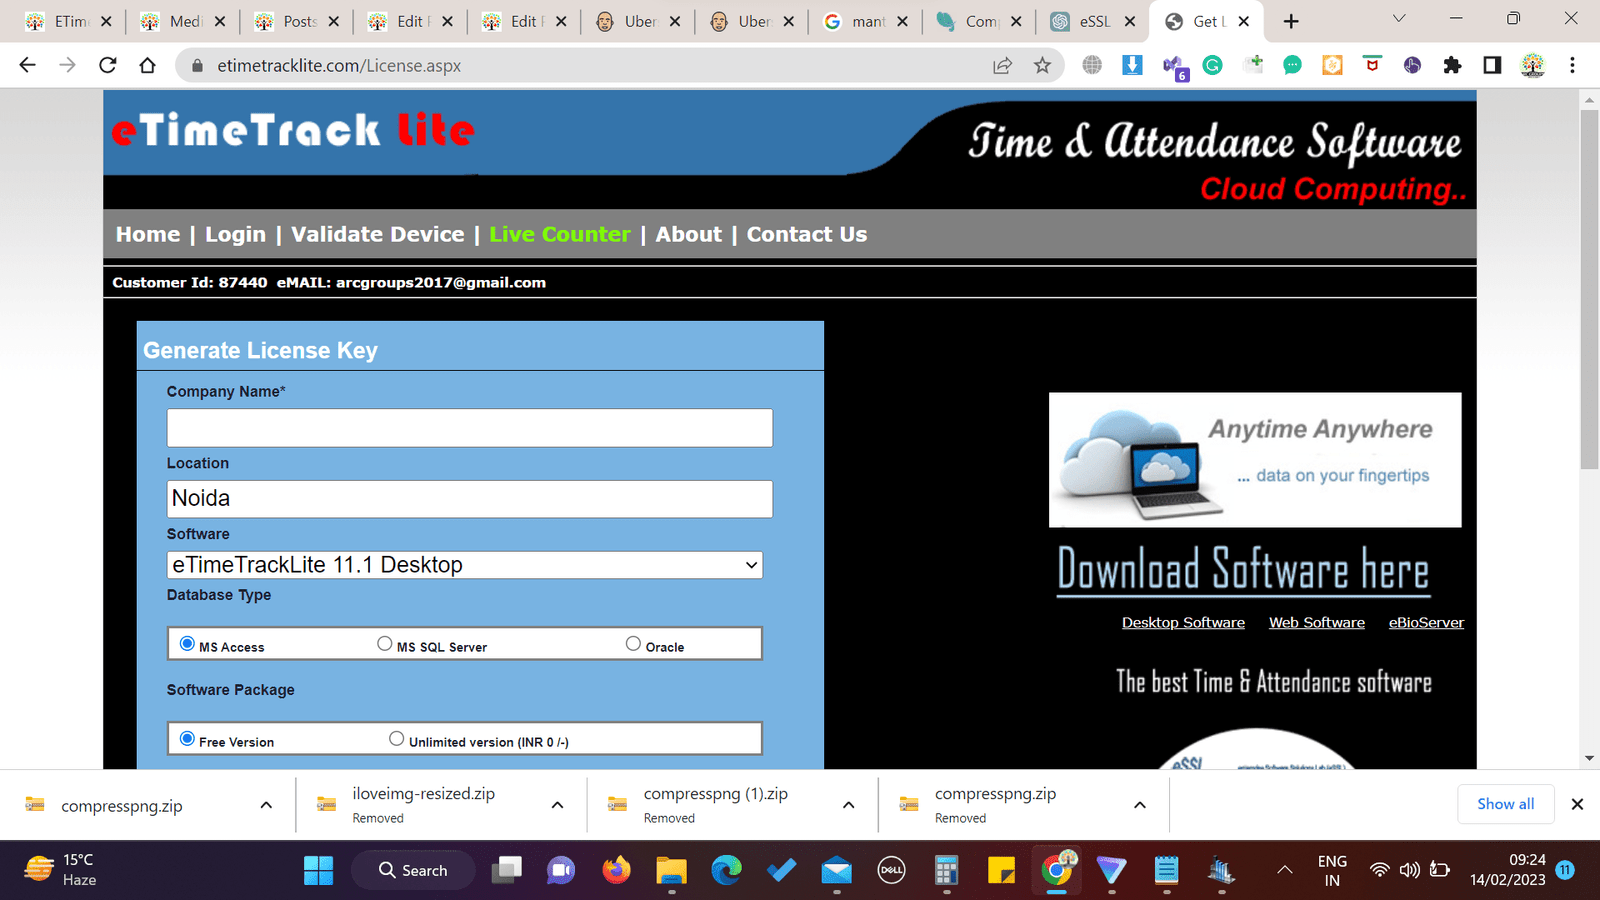
Task: Open the Home menu item
Action: 148,234
